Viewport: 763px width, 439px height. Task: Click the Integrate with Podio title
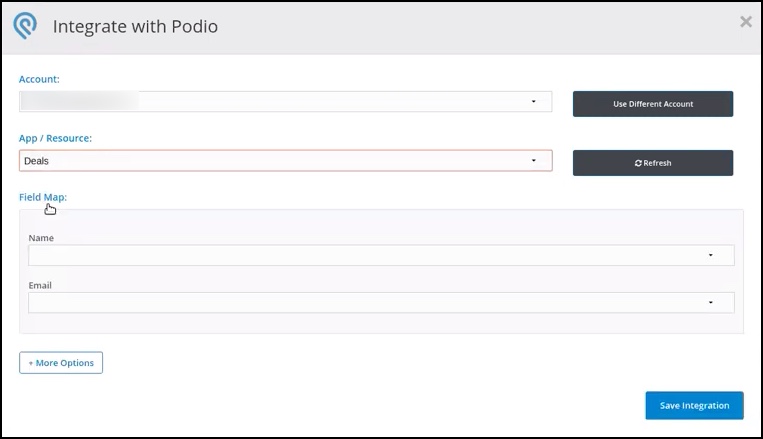(135, 27)
